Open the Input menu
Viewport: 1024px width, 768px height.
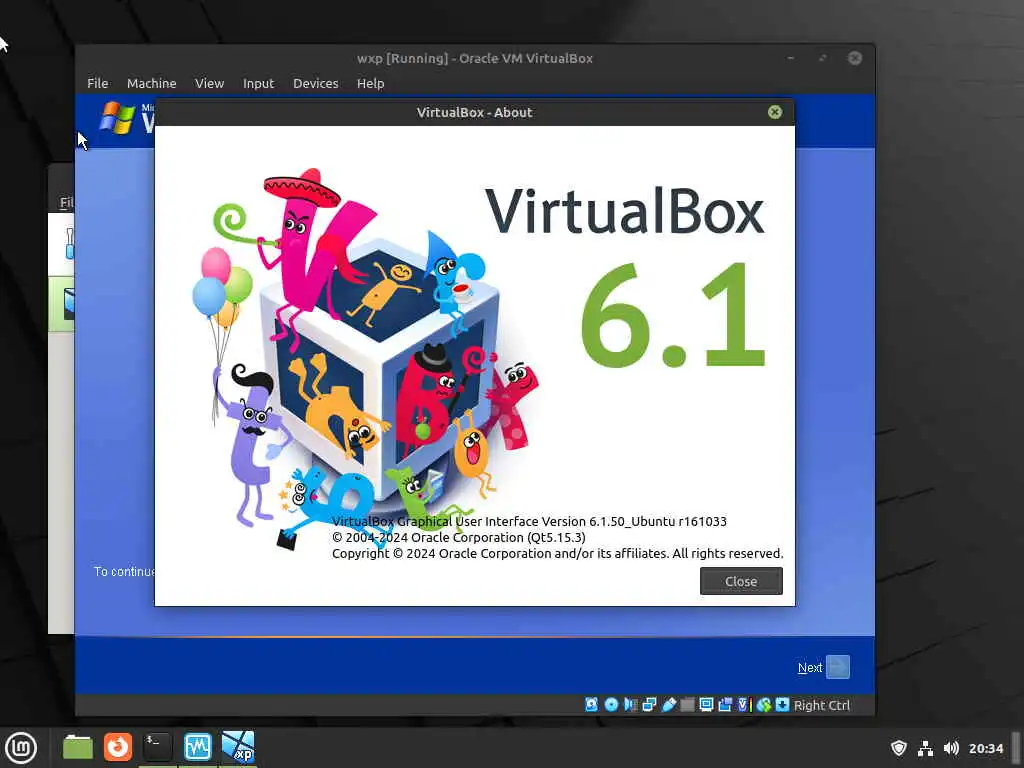pos(259,84)
